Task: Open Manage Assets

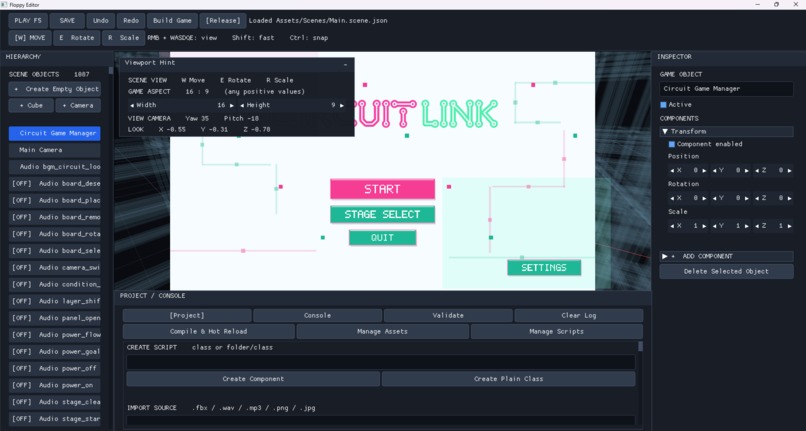Action: (x=382, y=332)
